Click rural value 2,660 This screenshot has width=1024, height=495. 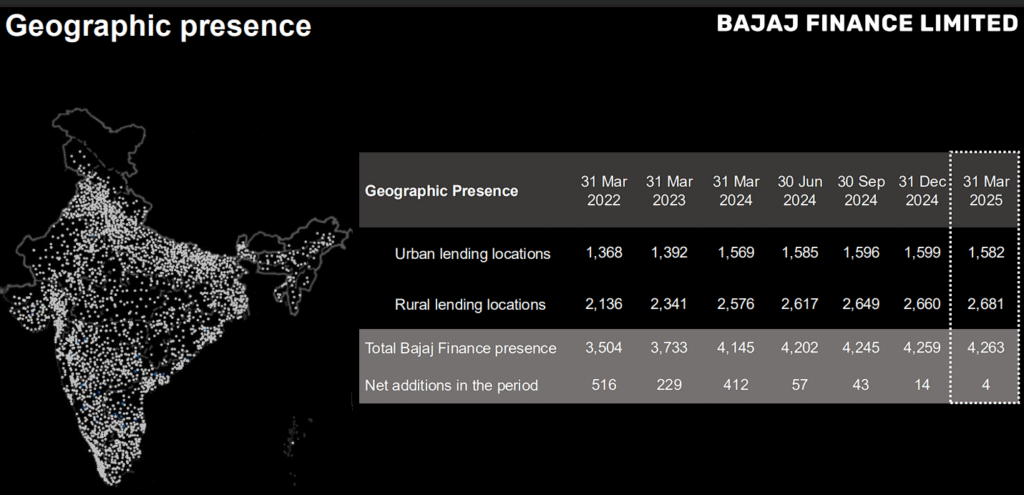click(922, 304)
